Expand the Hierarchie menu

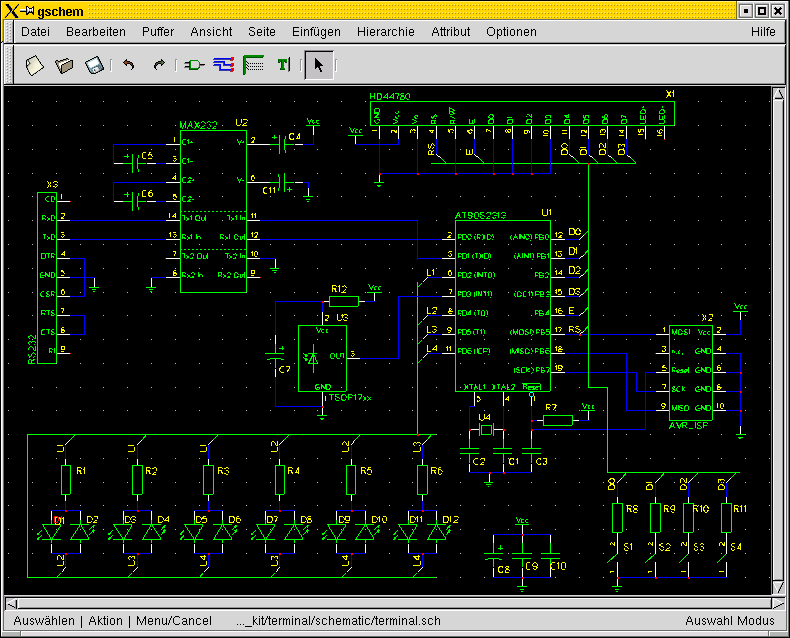click(385, 32)
